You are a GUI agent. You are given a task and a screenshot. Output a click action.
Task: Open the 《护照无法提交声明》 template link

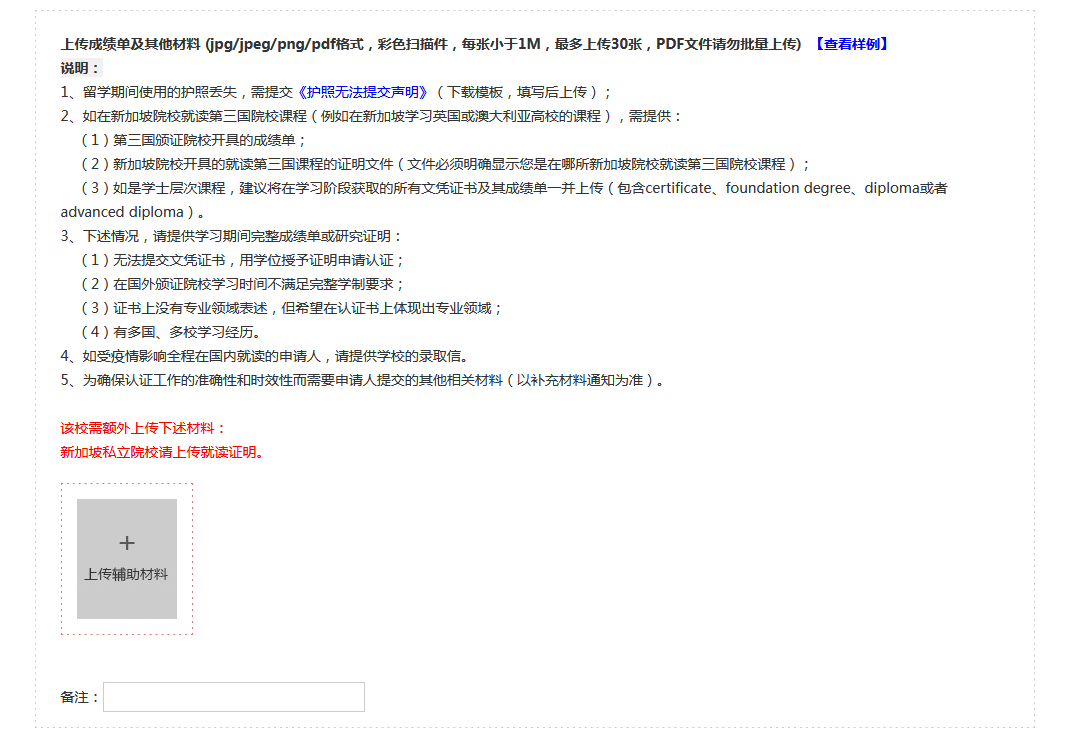pyautogui.click(x=362, y=92)
